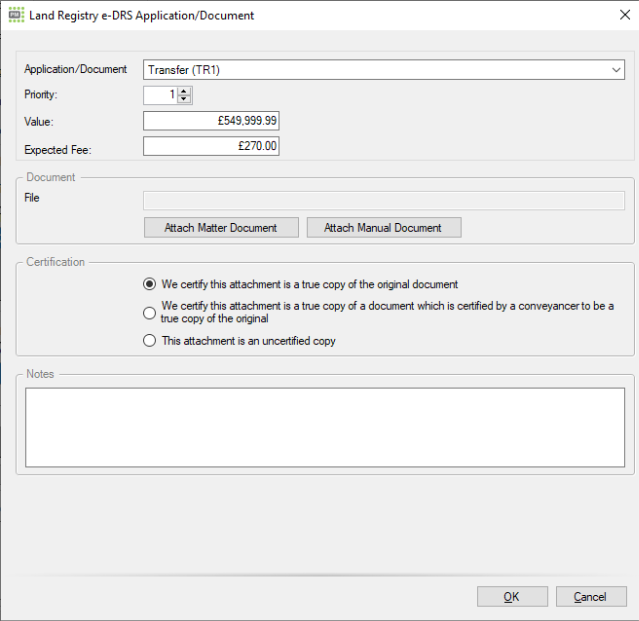This screenshot has width=639, height=621.
Task: Click the Document group heading
Action: point(51,177)
